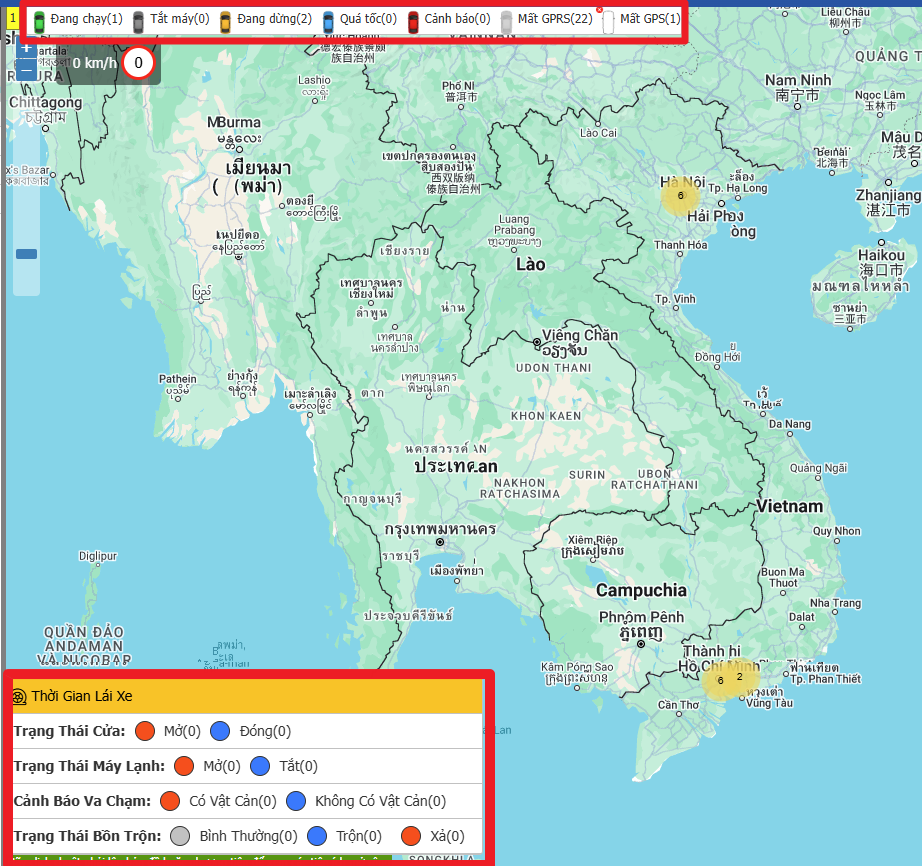Click 'Trộn(0)' mixer status text
Viewport: 922px width, 866px height.
coord(359,836)
